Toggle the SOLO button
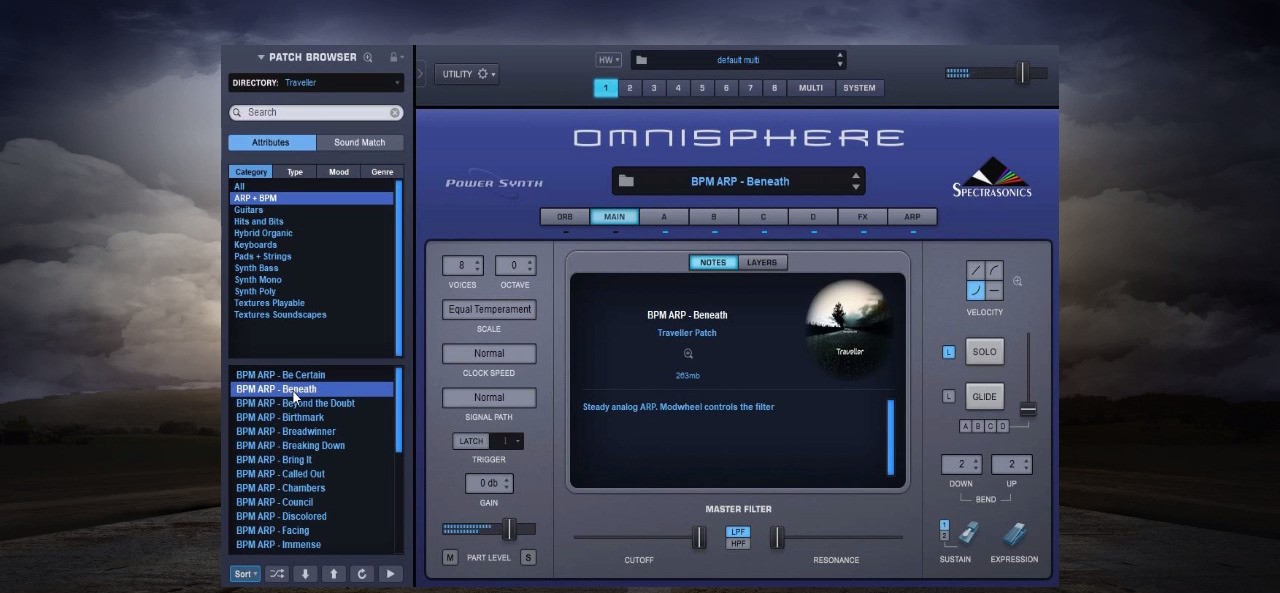 point(984,352)
